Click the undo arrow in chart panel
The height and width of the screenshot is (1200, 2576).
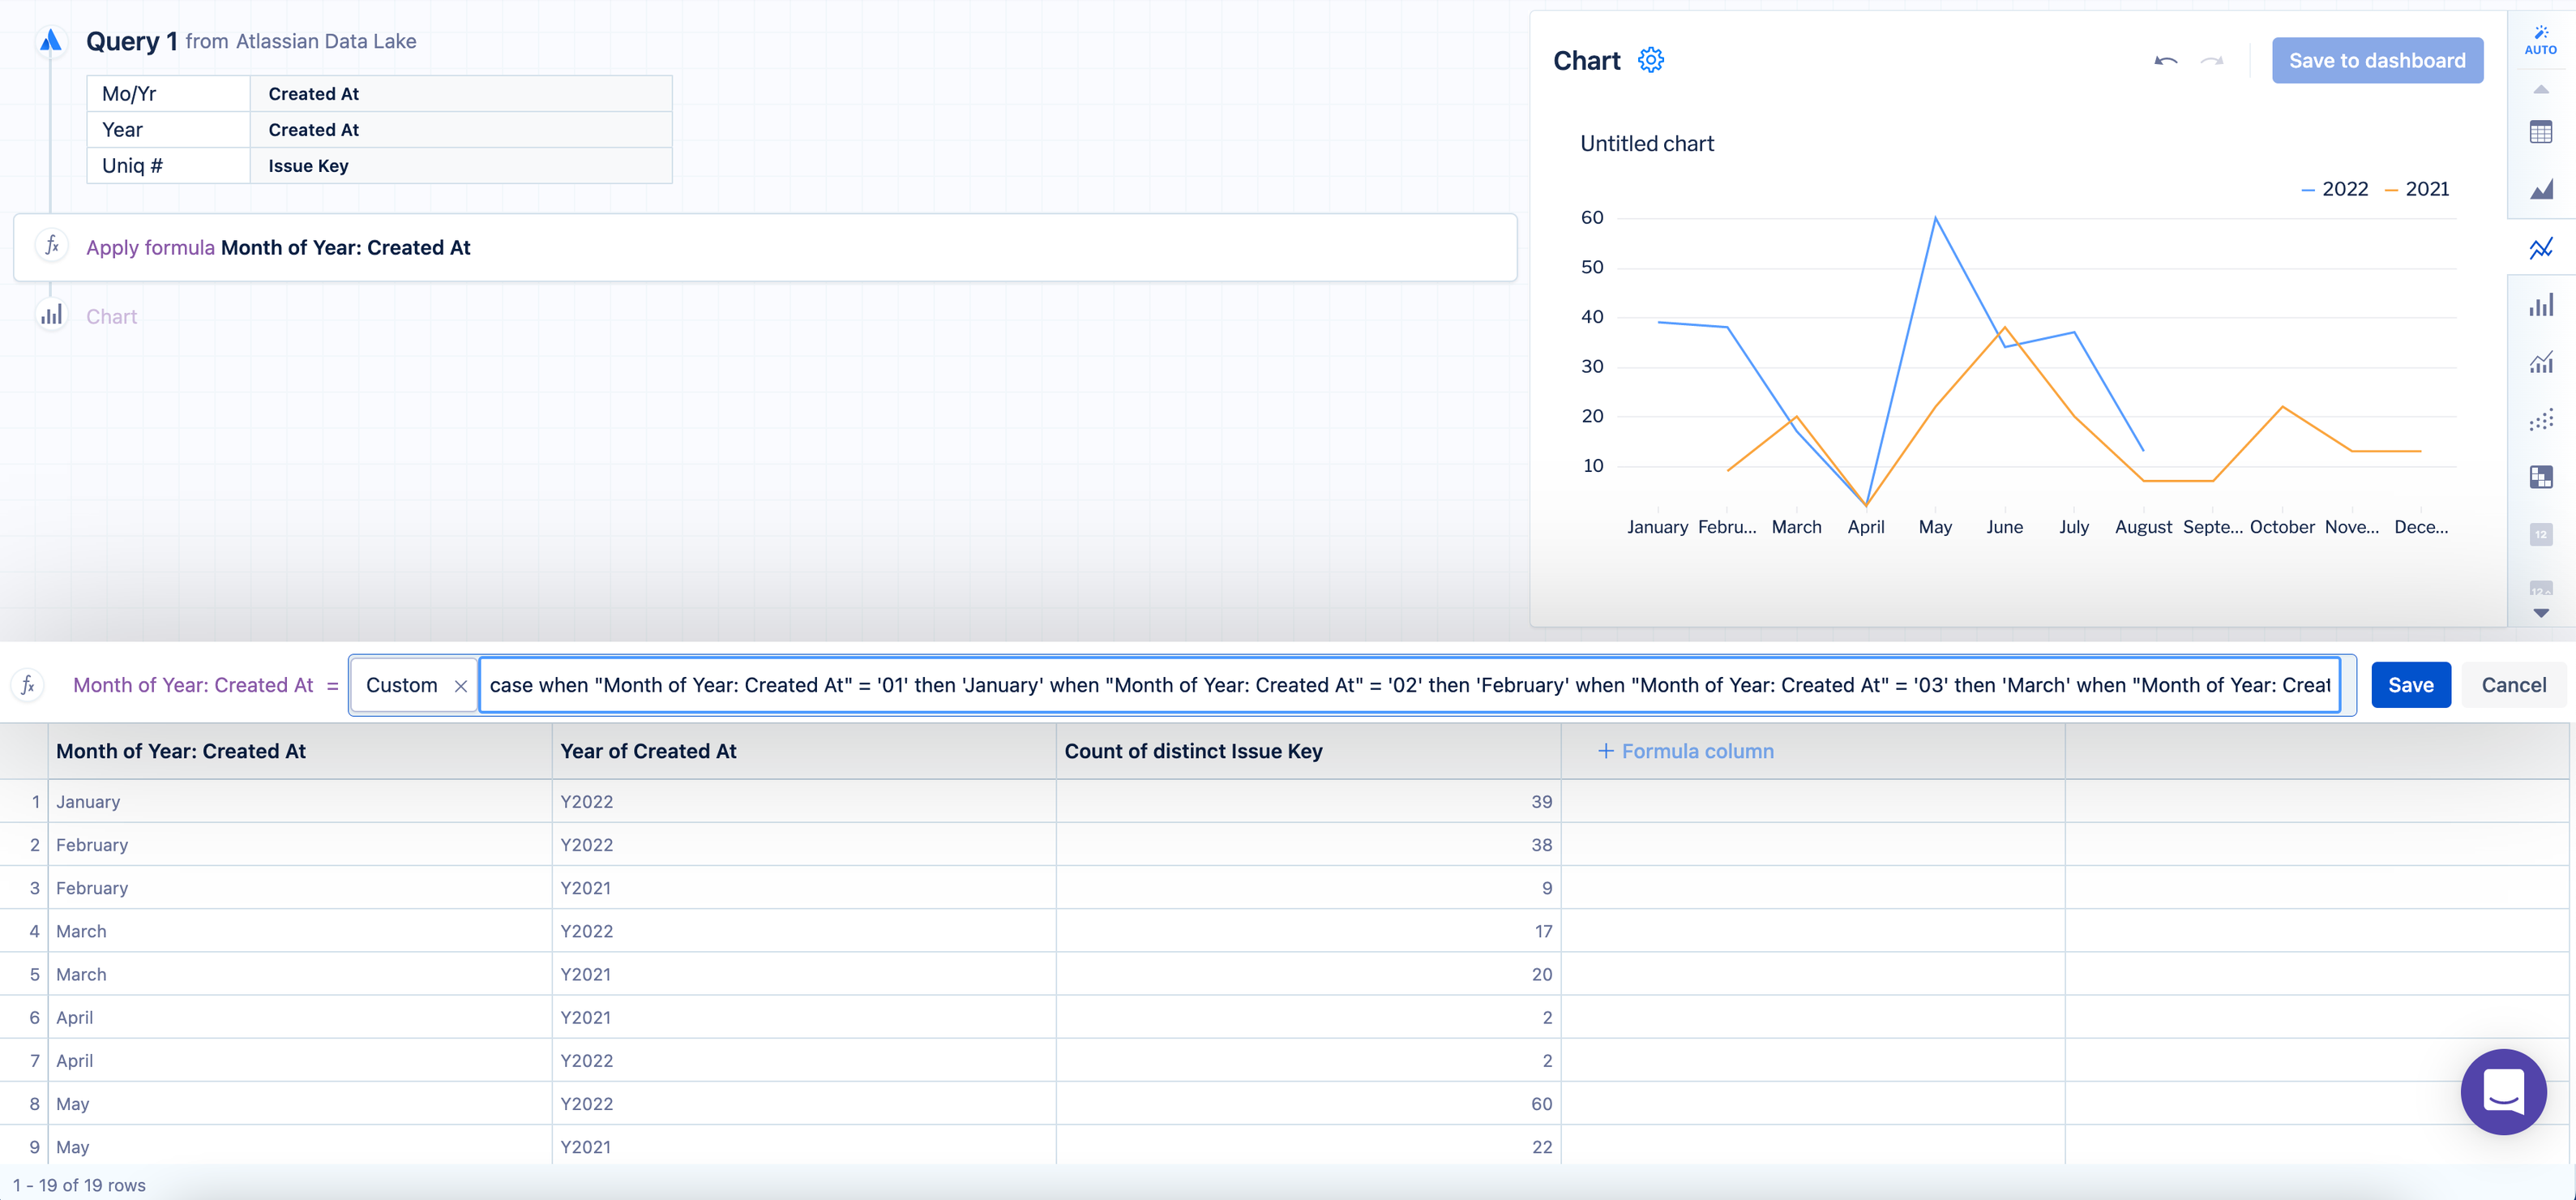click(2165, 61)
